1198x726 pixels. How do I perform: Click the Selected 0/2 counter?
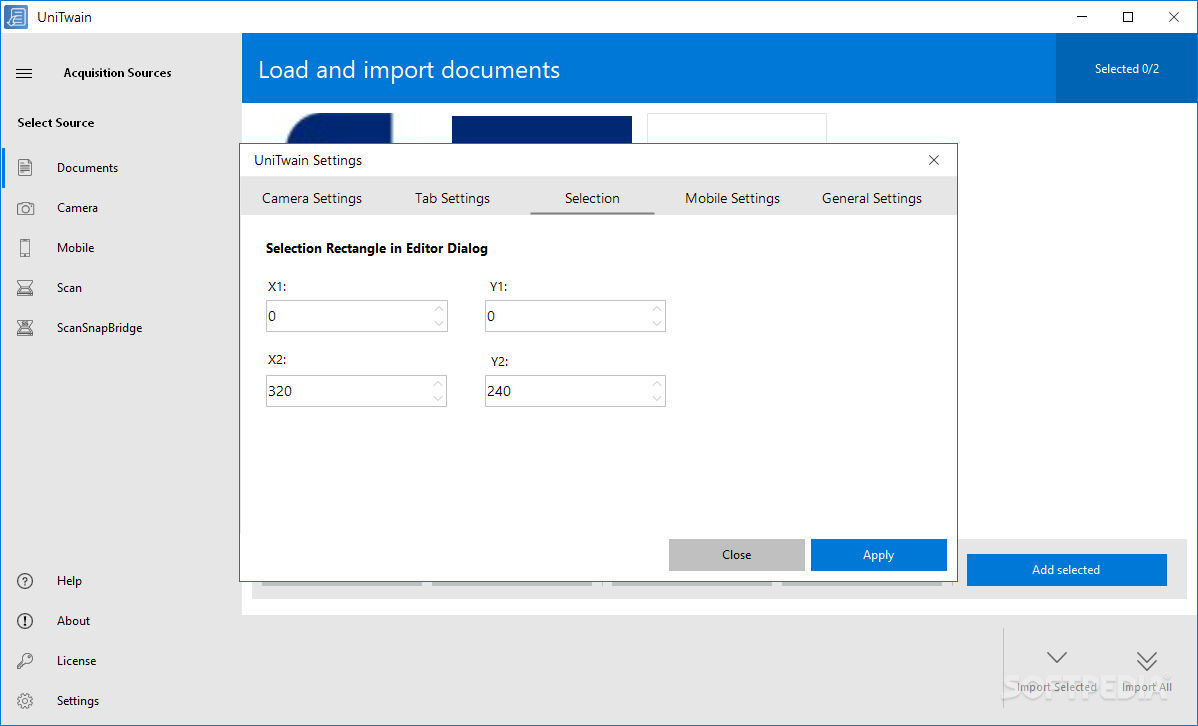(1127, 69)
